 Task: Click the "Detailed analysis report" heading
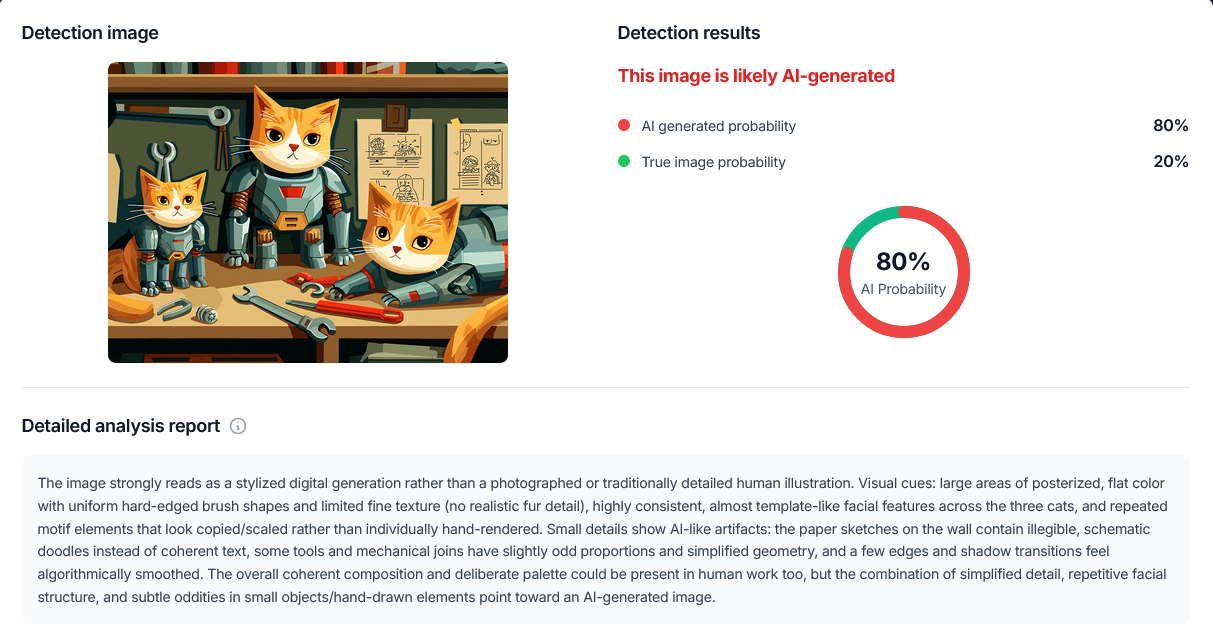121,426
